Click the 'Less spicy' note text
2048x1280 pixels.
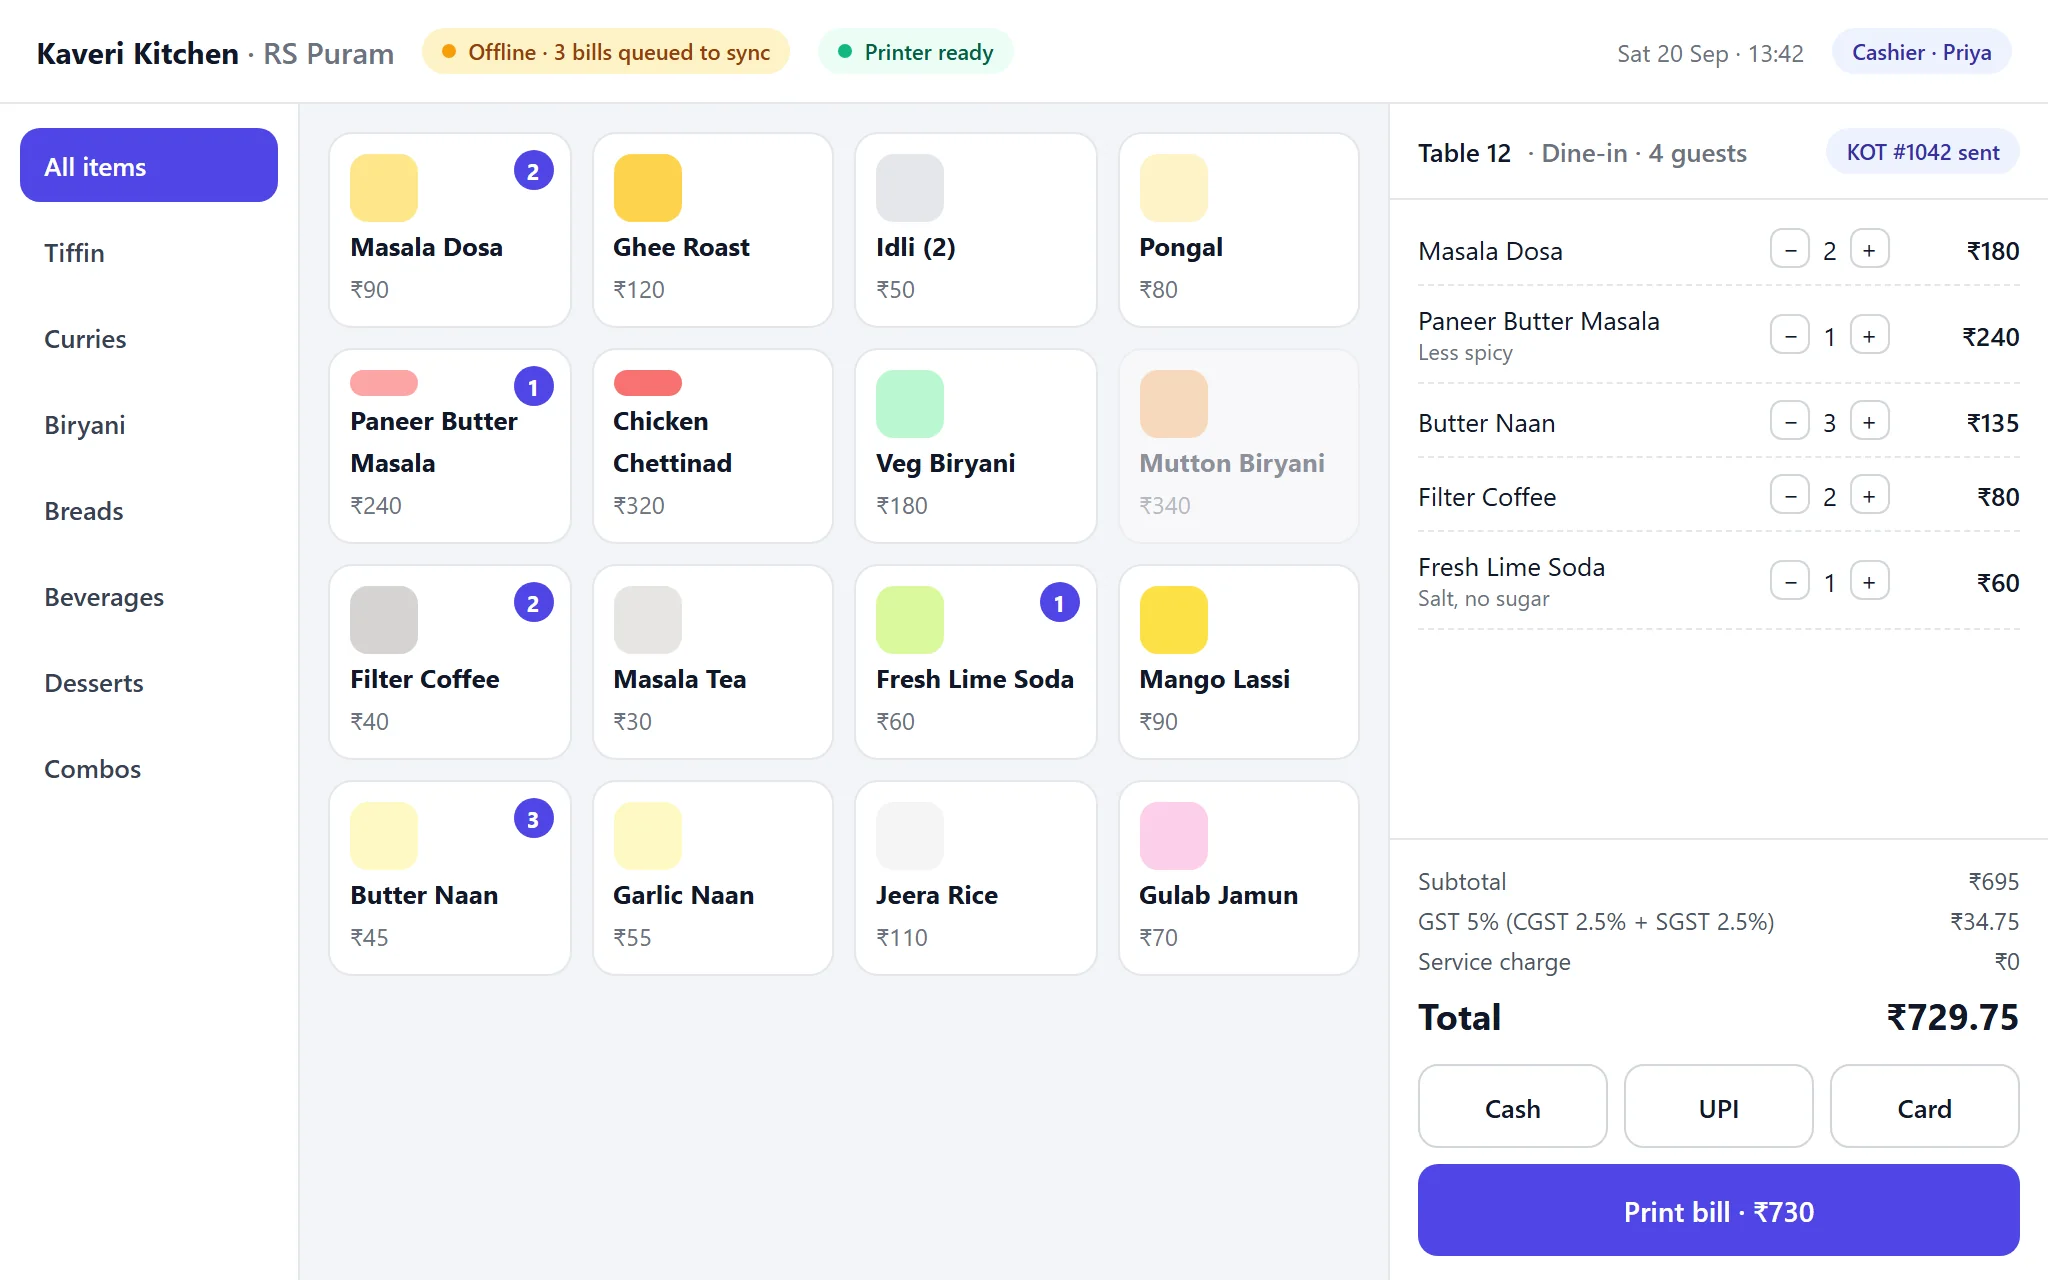(x=1465, y=353)
